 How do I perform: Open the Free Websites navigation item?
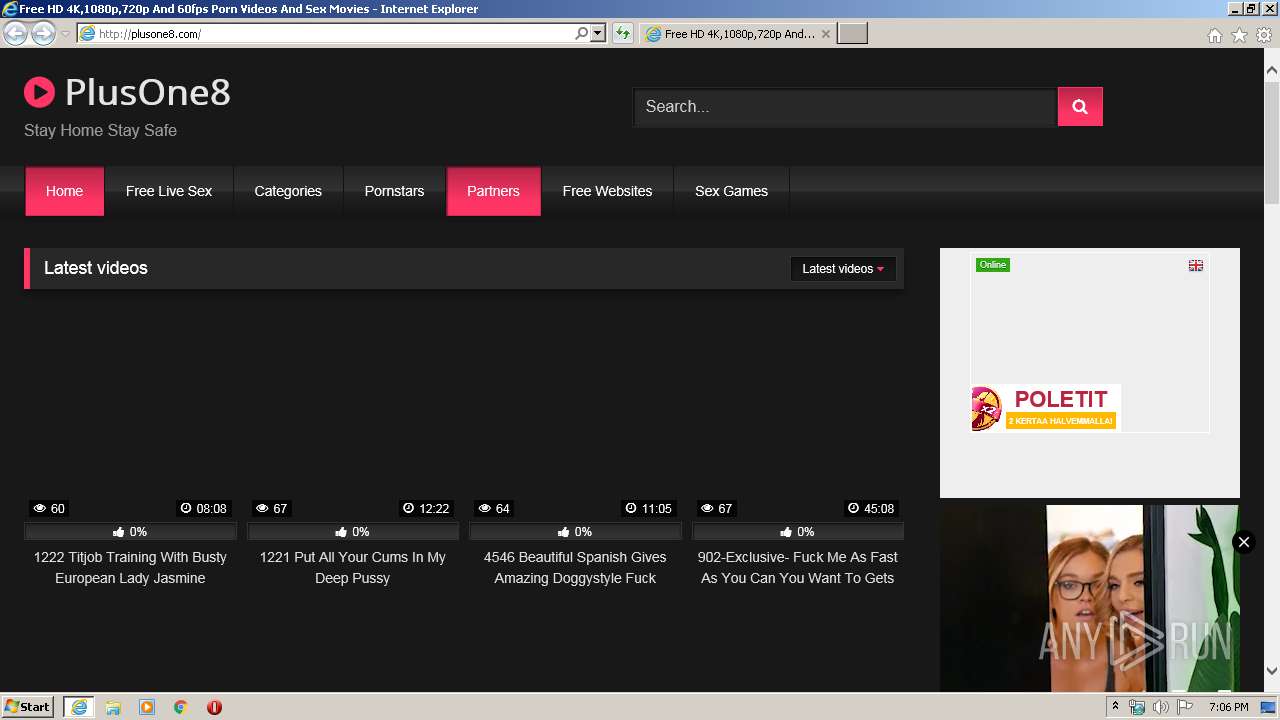pyautogui.click(x=607, y=191)
